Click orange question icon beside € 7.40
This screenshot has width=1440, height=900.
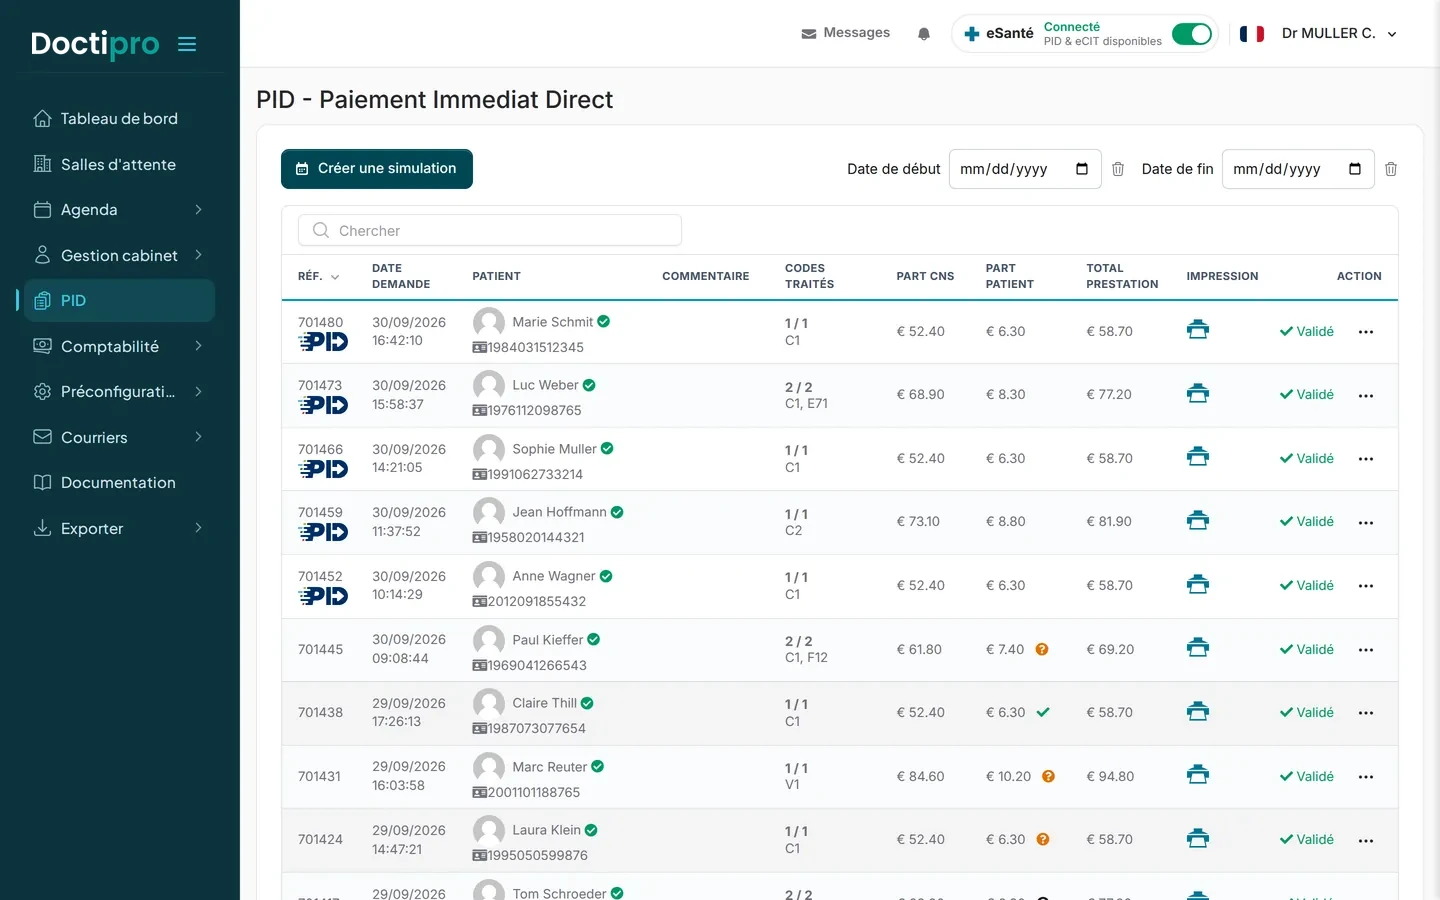1042,650
